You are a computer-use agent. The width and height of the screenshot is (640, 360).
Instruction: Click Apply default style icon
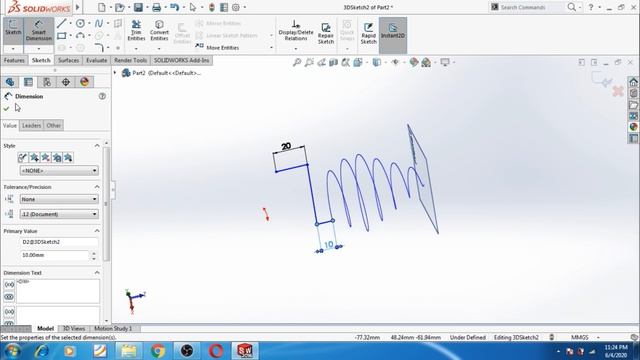(22, 158)
